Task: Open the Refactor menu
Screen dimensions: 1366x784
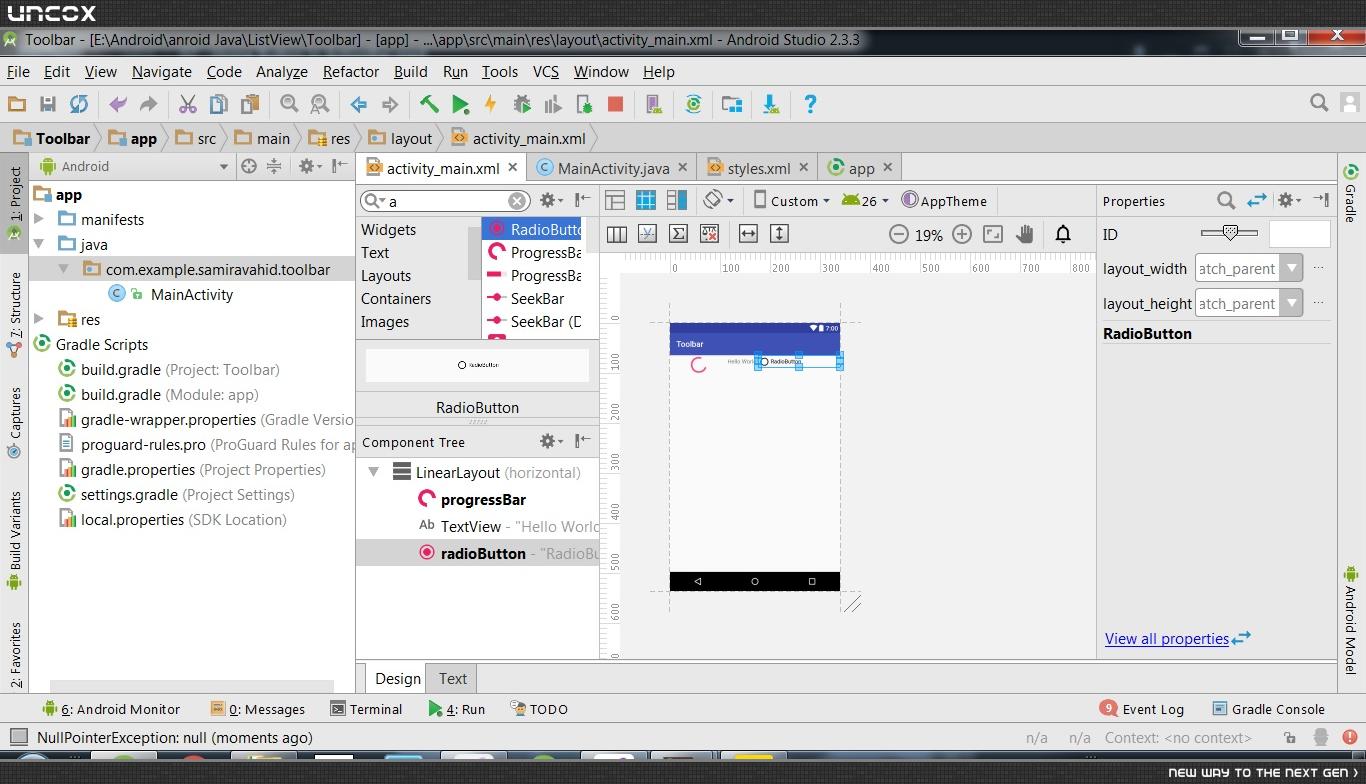Action: coord(351,72)
